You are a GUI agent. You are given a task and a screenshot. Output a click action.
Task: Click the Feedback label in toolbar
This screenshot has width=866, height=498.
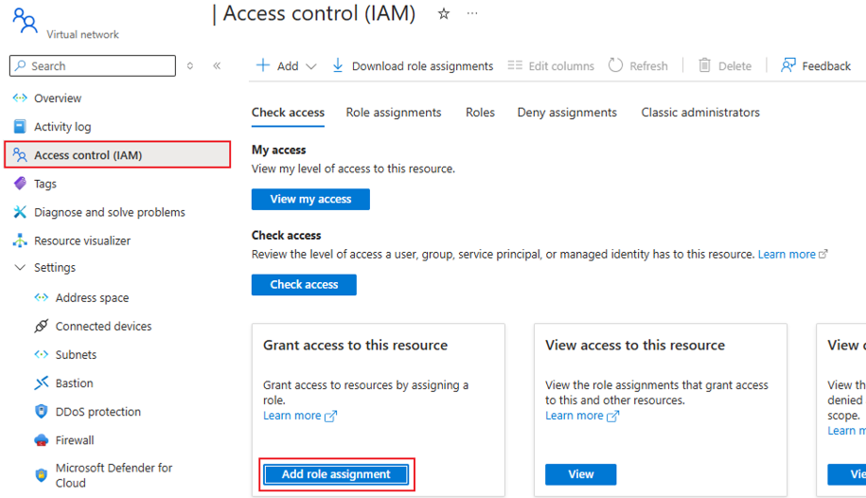click(826, 66)
